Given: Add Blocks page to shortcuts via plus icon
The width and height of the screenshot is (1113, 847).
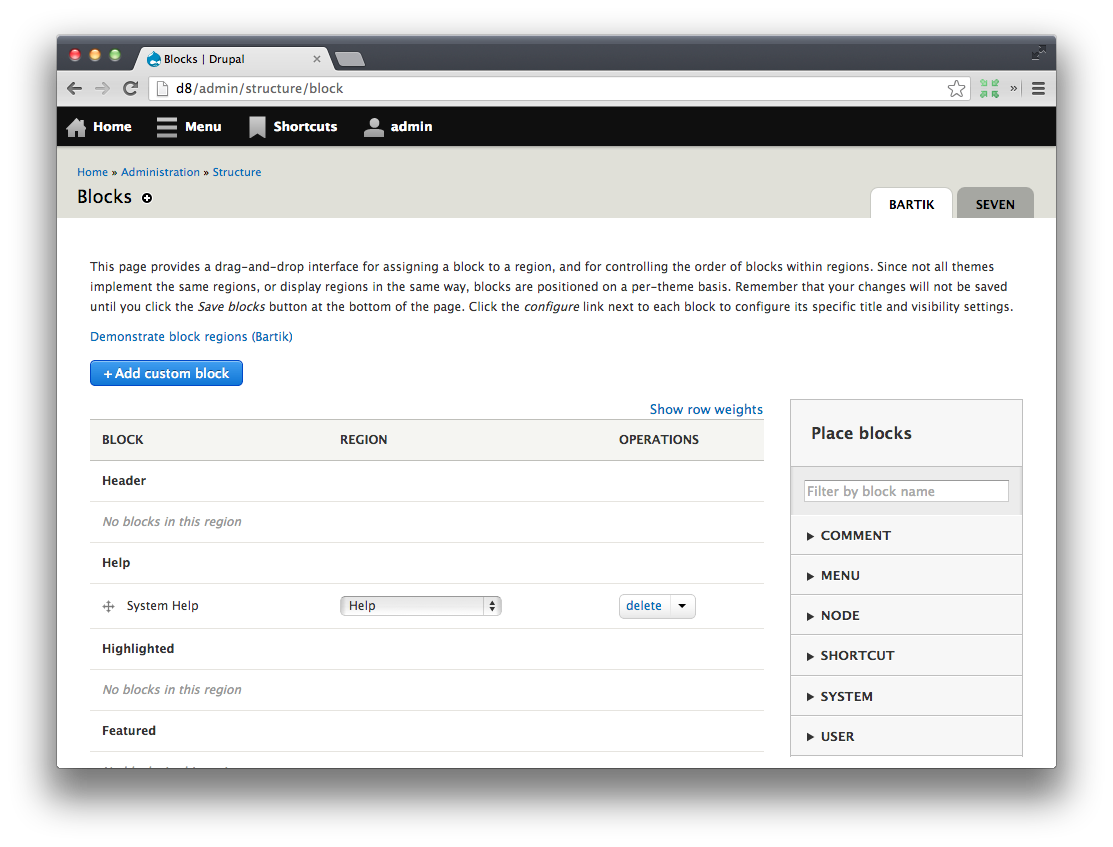Looking at the screenshot, I should (x=147, y=198).
